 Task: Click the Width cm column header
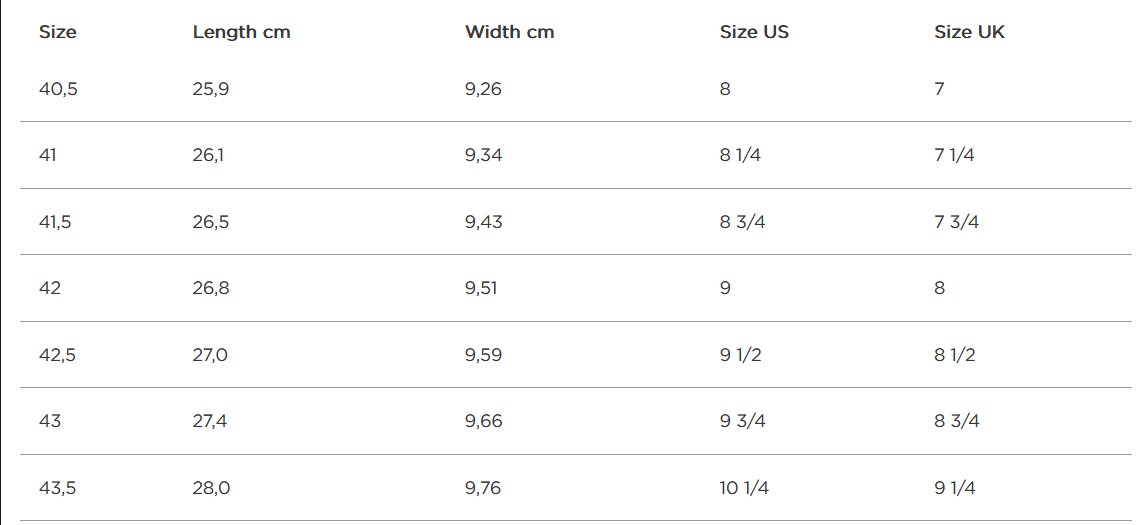click(509, 32)
